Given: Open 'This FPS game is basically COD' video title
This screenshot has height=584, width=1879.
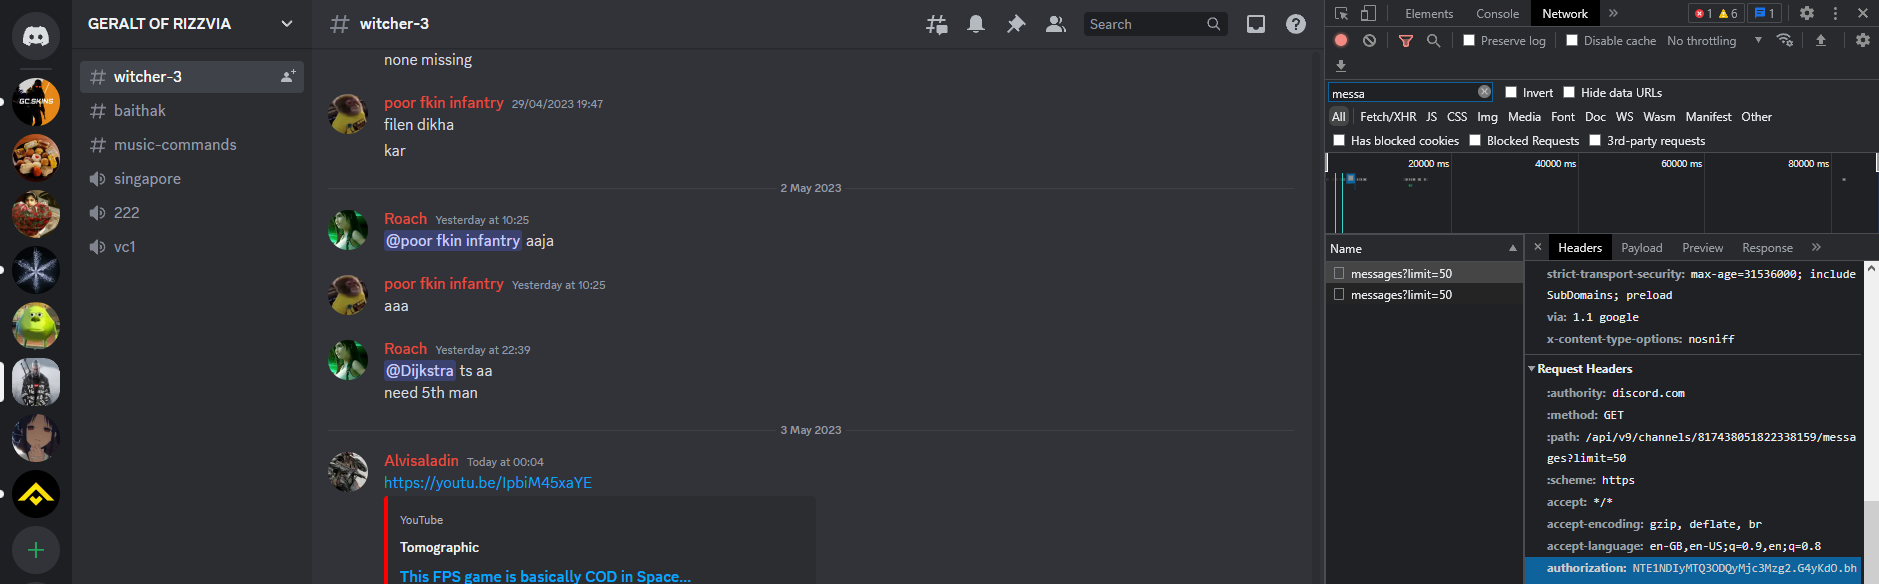Looking at the screenshot, I should coord(545,576).
